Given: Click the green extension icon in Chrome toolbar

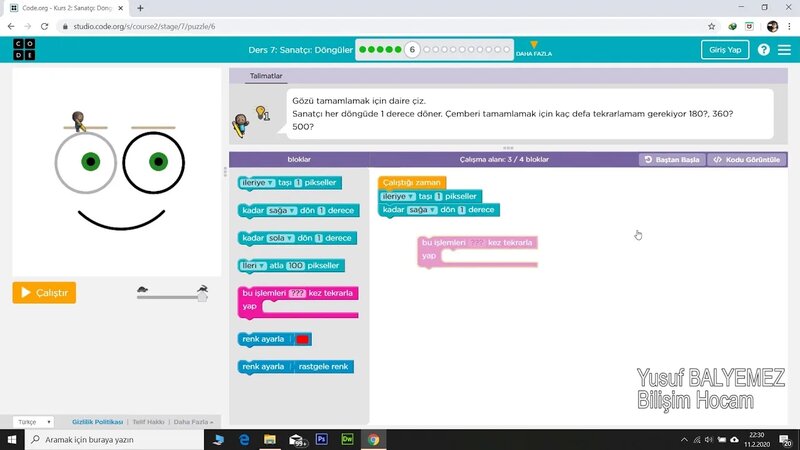Looking at the screenshot, I should pos(732,27).
